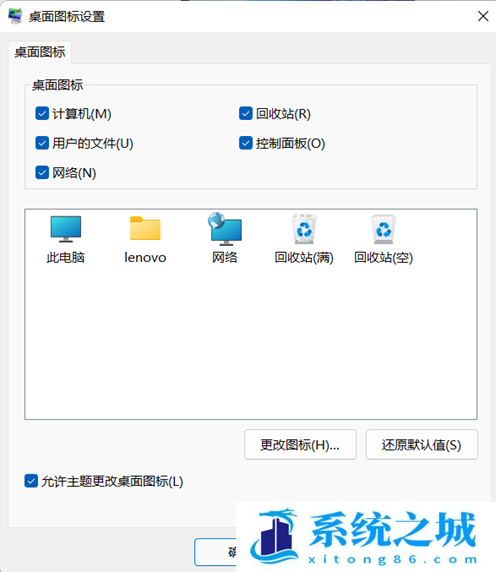This screenshot has width=496, height=572.
Task: Click the lenovo label text
Action: (145, 258)
